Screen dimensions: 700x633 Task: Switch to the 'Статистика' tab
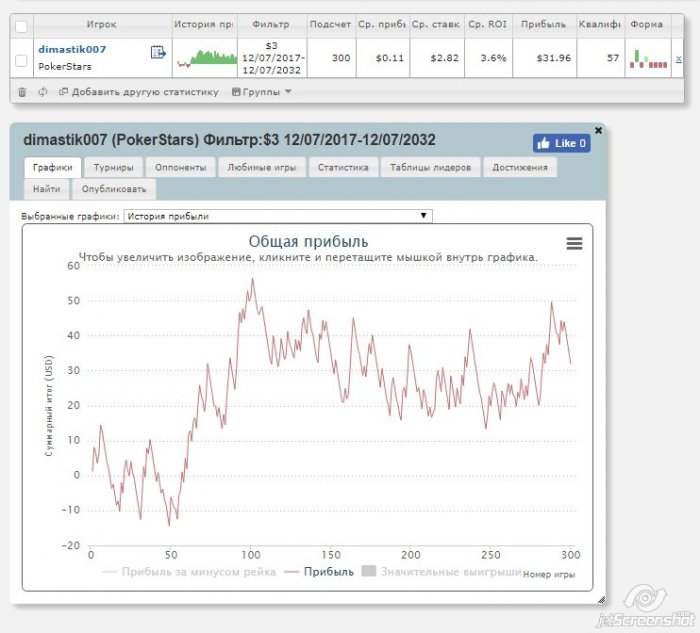click(x=343, y=167)
